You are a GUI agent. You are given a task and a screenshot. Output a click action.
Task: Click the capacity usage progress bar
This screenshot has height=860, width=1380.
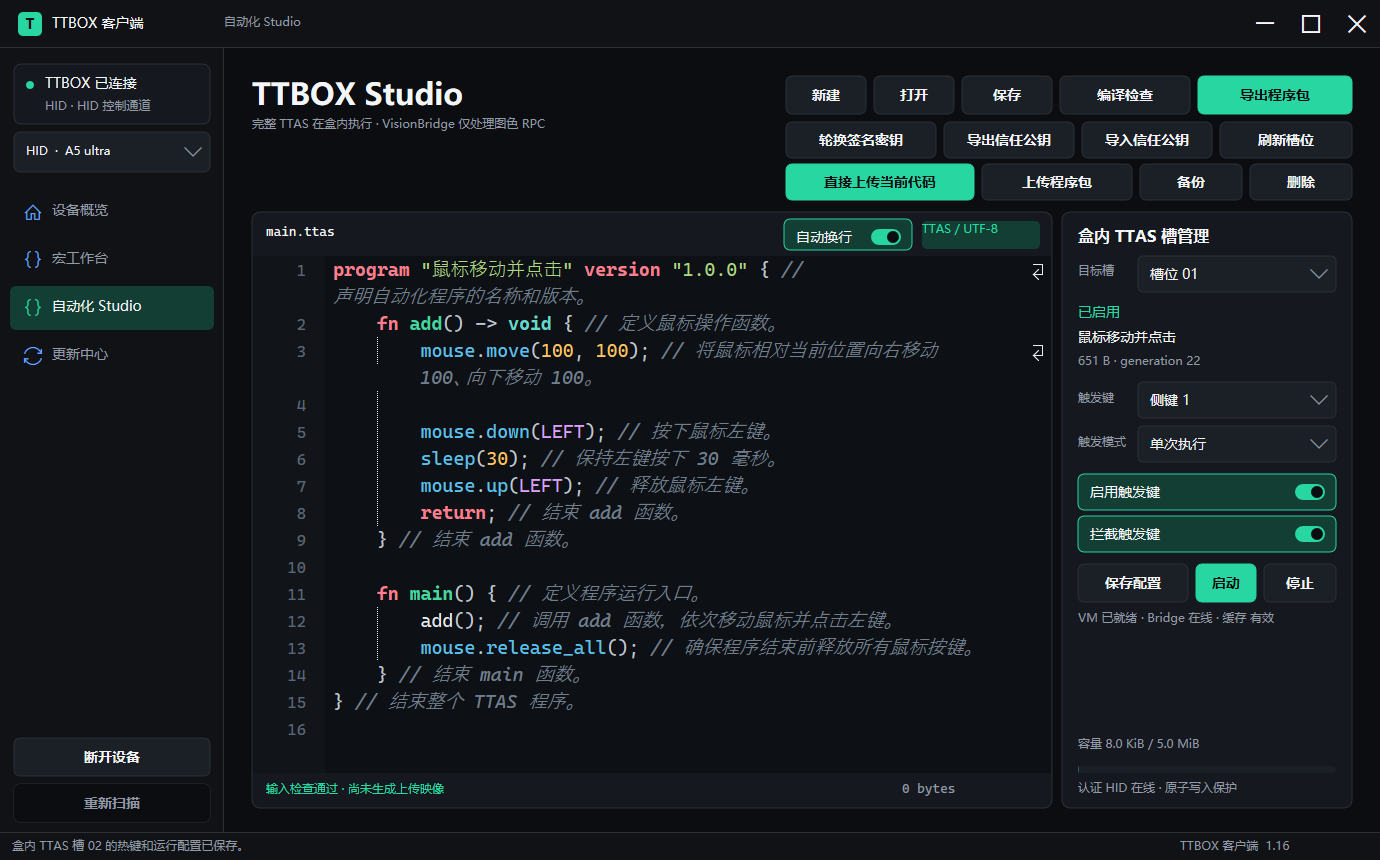pos(1207,769)
